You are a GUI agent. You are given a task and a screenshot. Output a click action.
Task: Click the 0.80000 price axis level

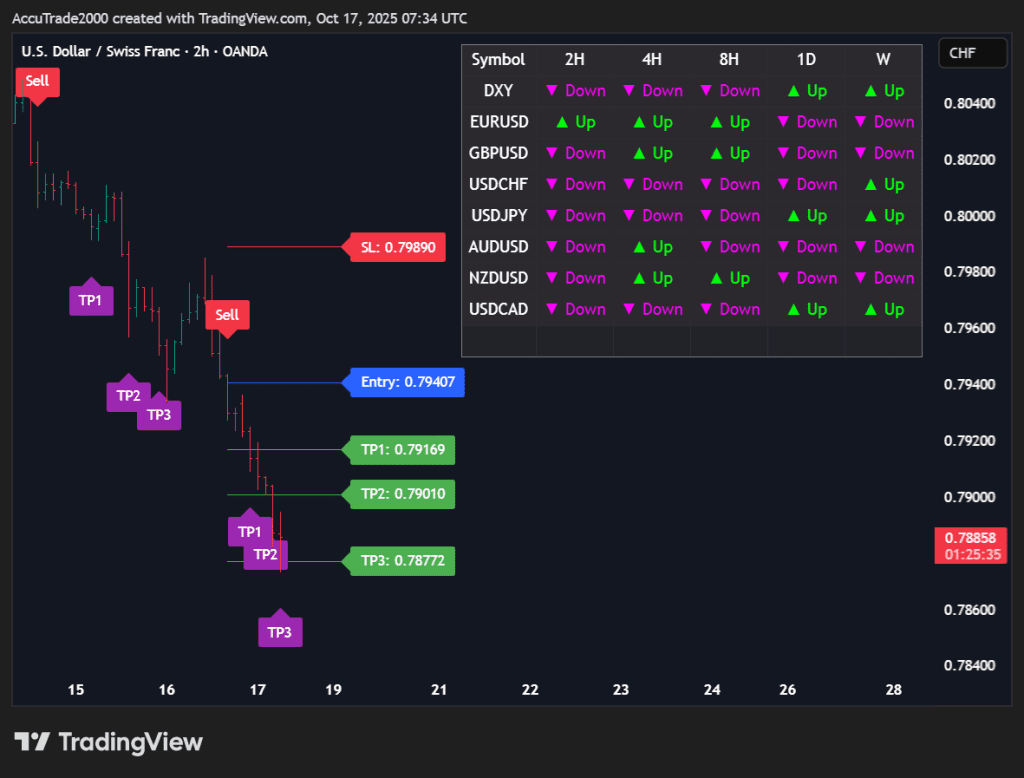point(968,216)
